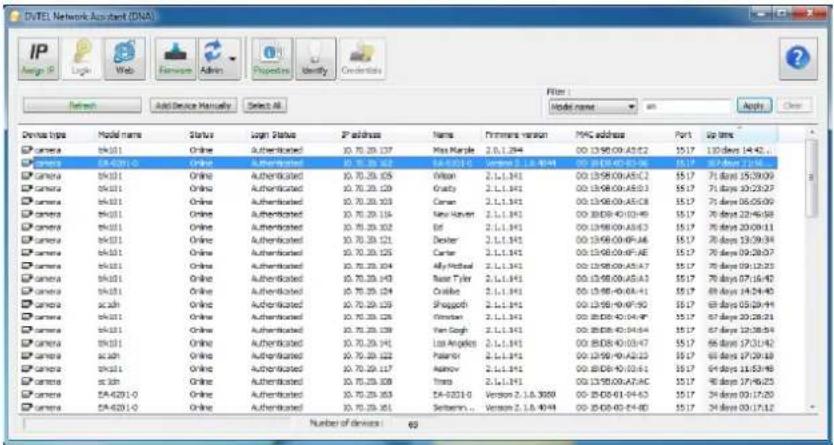Click the Admin refresh-arrows icon
Image resolution: width=834 pixels, height=445 pixels.
[211, 53]
